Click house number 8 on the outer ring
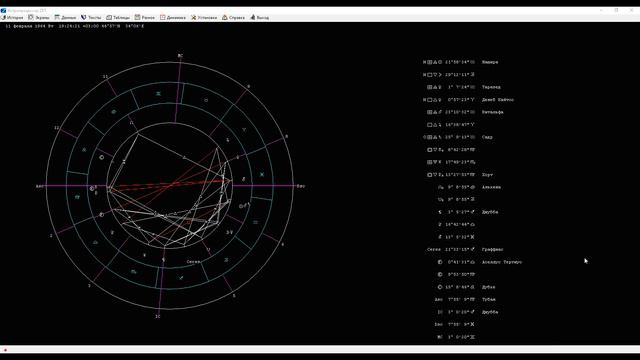Viewport: 640px width, 360px height. (x=287, y=136)
